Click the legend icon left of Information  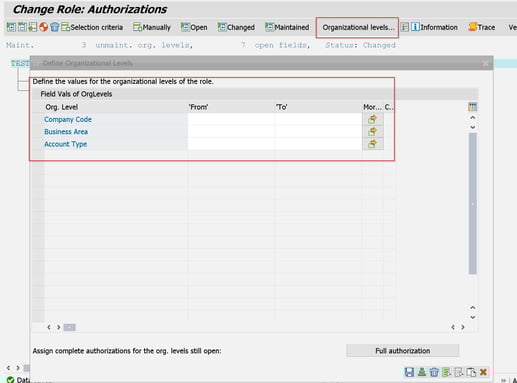[404, 27]
